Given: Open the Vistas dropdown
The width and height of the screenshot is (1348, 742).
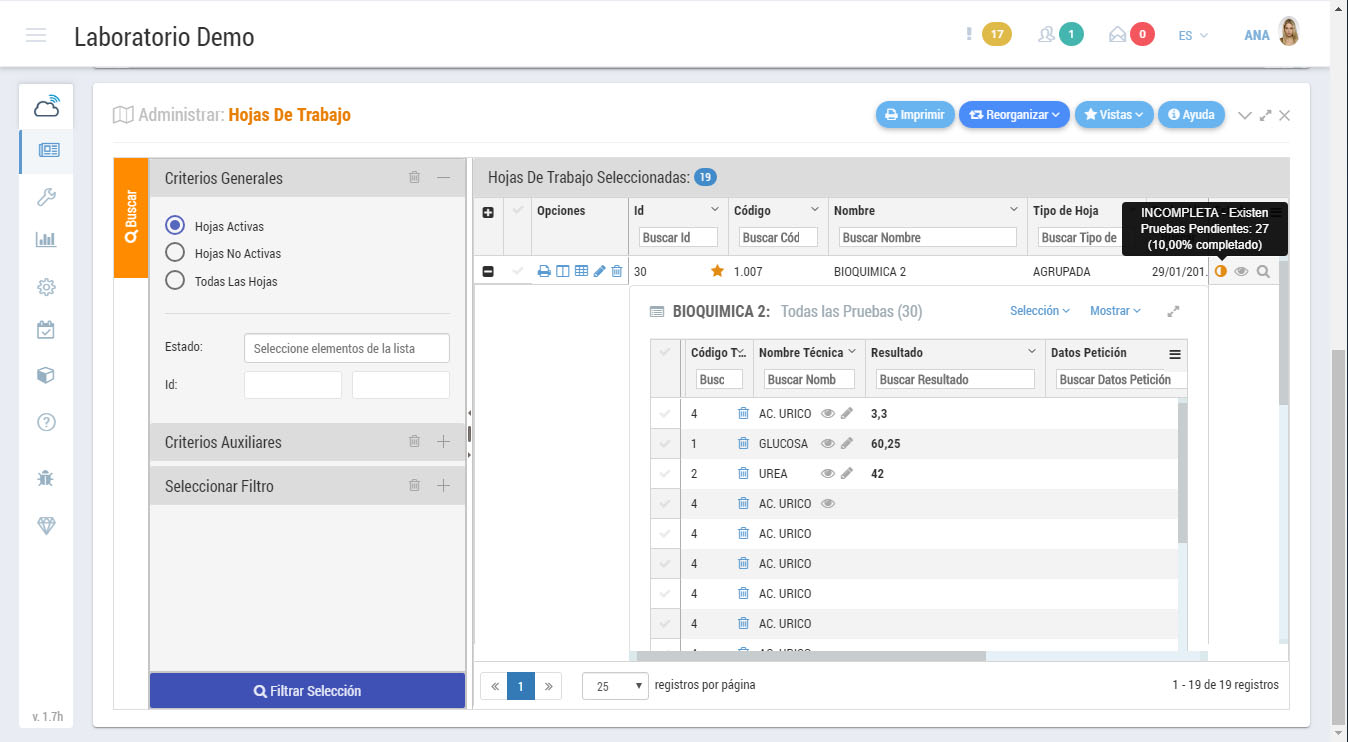Looking at the screenshot, I should coord(1114,115).
